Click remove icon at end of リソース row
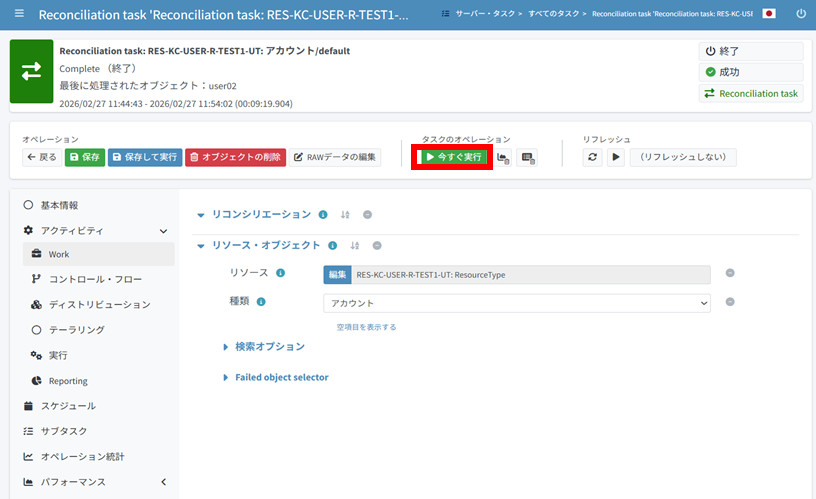Screen dimensions: 816x499 (x=730, y=273)
